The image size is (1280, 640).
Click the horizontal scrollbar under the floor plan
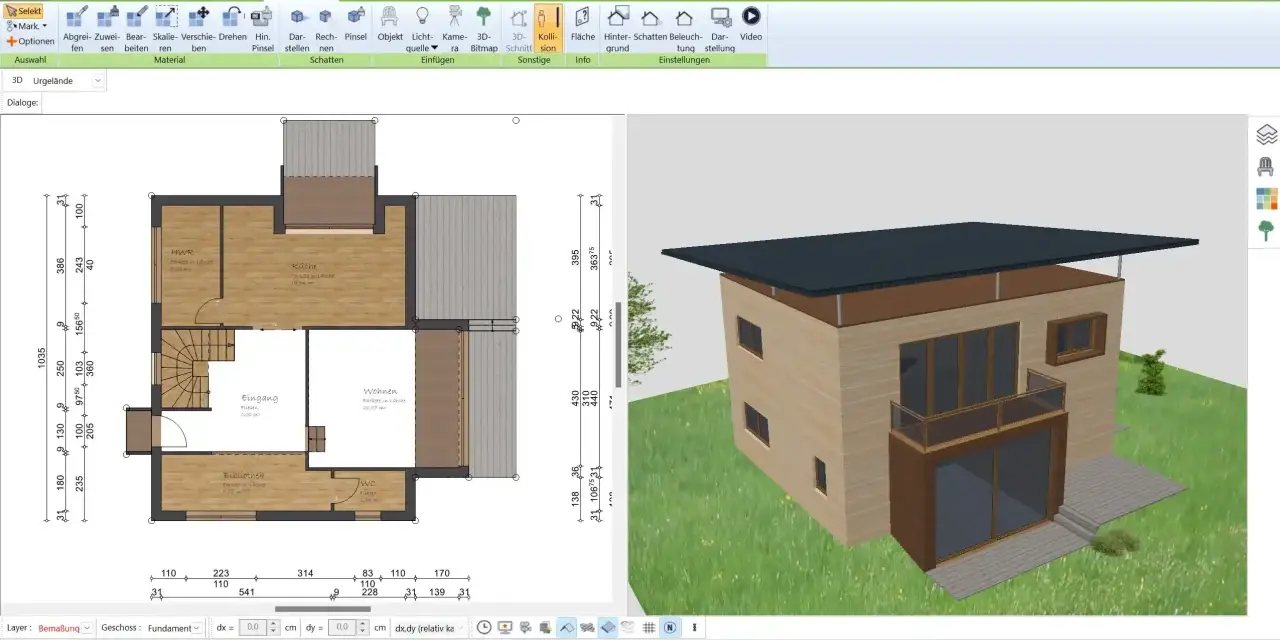coord(323,608)
